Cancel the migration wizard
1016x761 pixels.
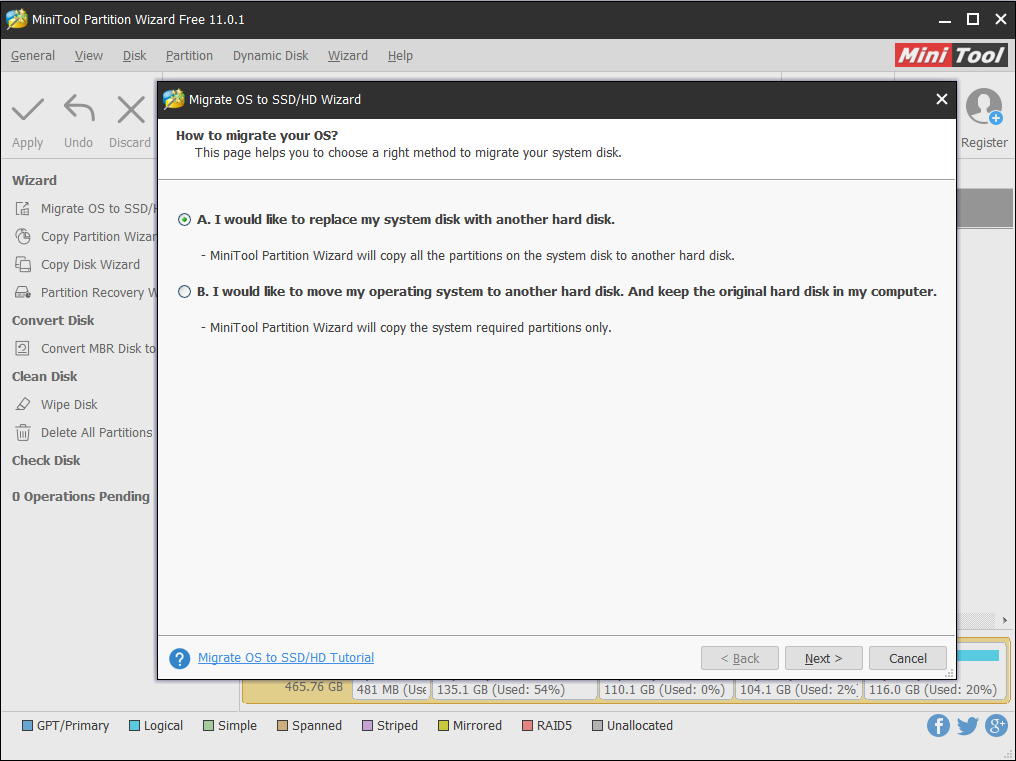(907, 658)
